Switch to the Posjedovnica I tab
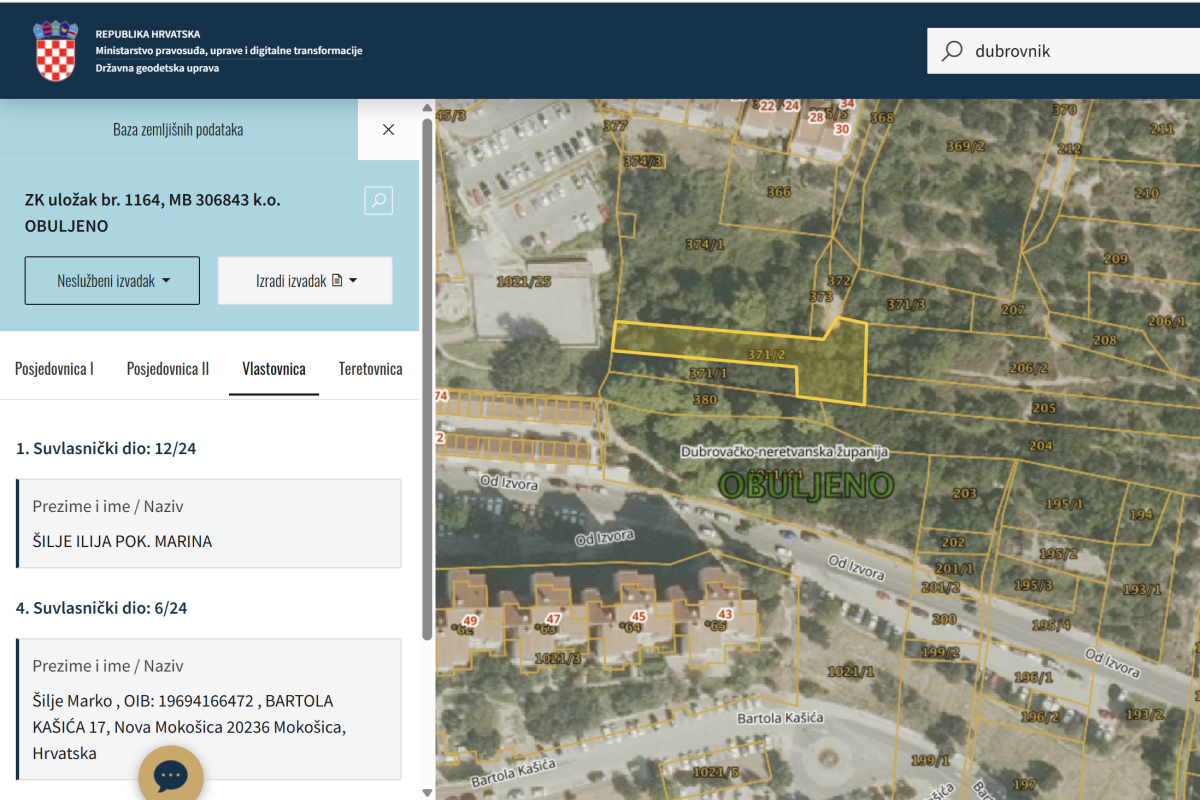The height and width of the screenshot is (800, 1200). [x=54, y=369]
